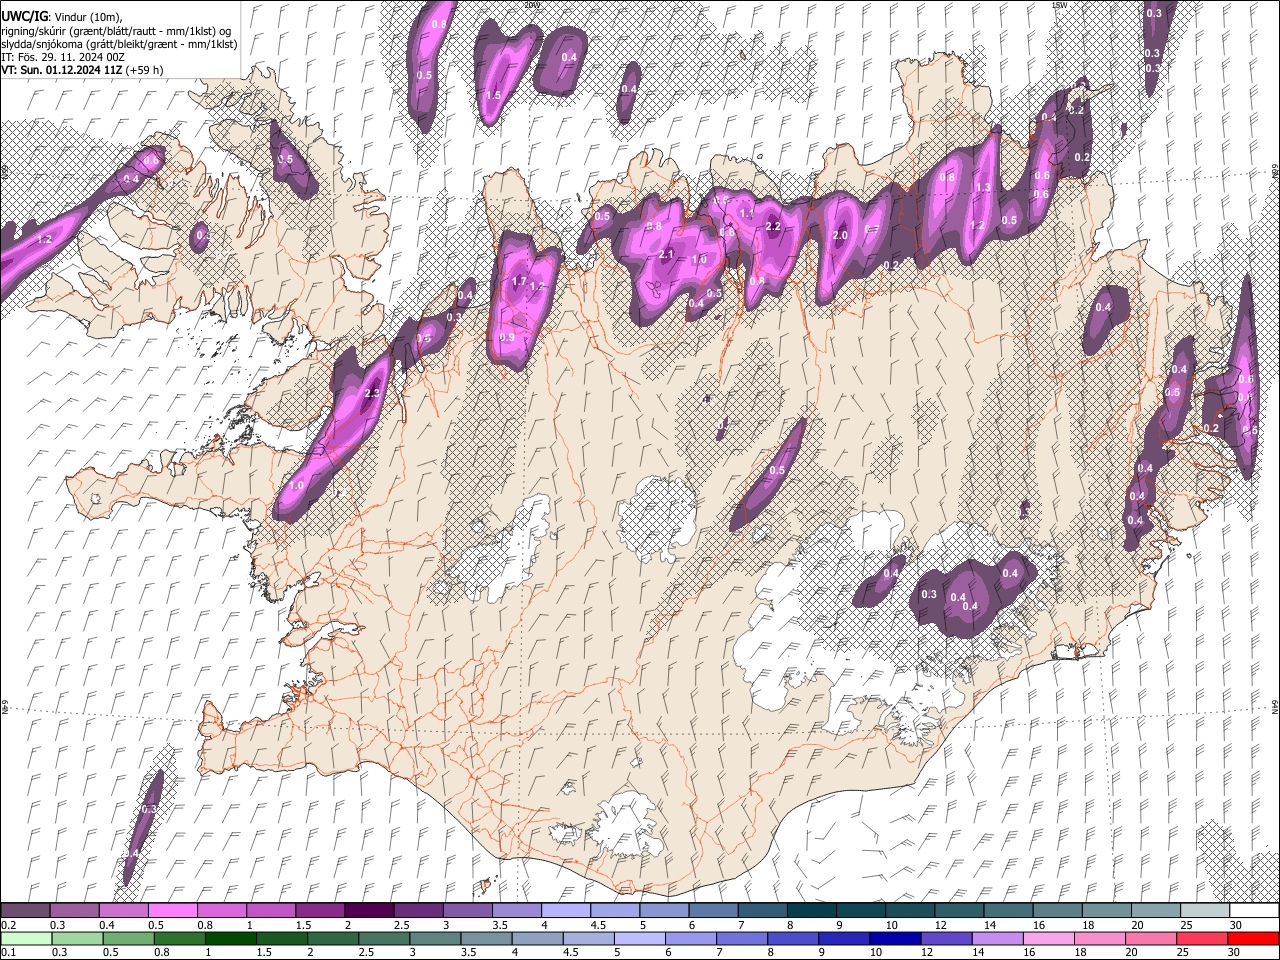Choose the lavender snow swatch 4–4.5
The height and width of the screenshot is (960, 1280).
(x=566, y=911)
